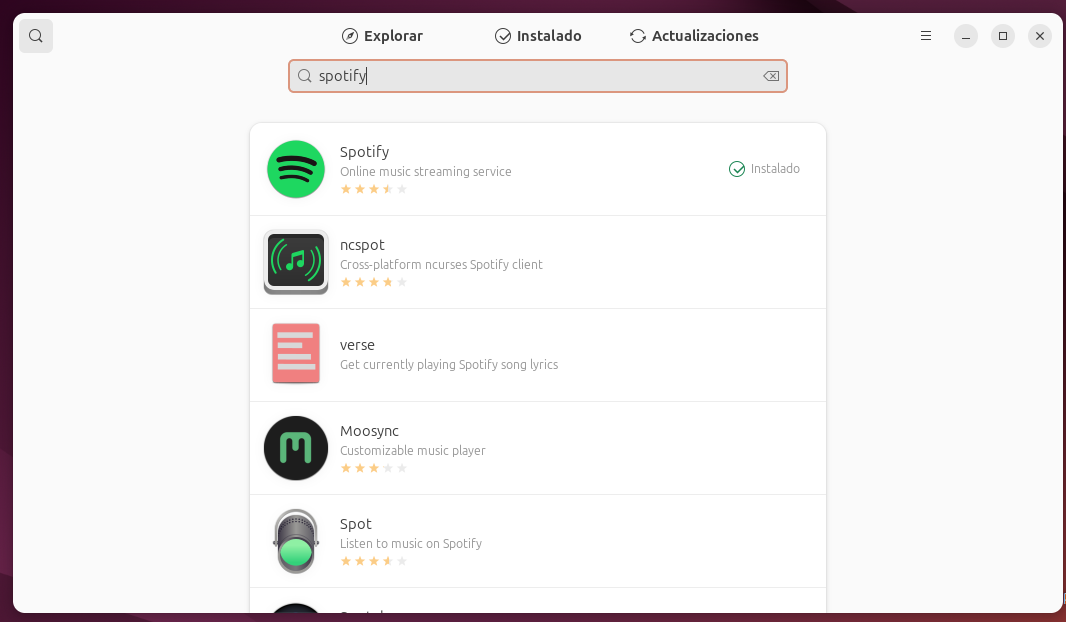
Task: Open the Actualizaciones tab
Action: (x=694, y=36)
